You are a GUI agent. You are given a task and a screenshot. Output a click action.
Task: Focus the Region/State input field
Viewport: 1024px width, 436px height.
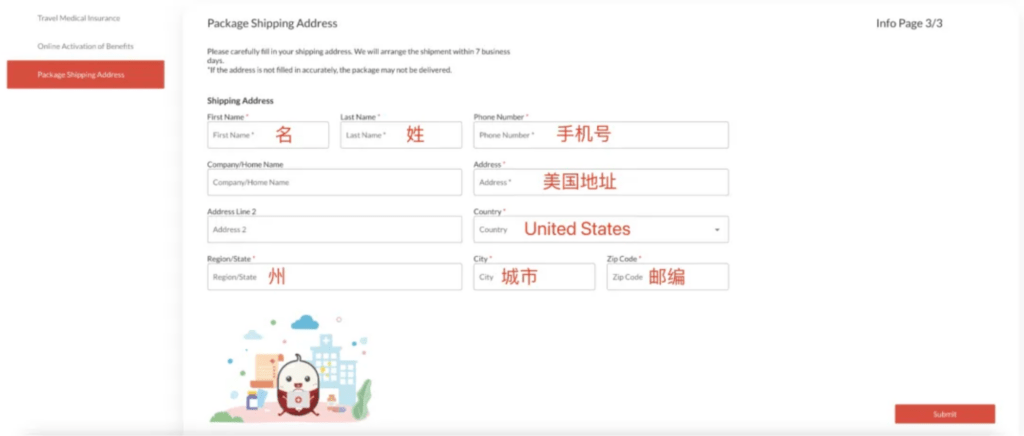click(334, 277)
